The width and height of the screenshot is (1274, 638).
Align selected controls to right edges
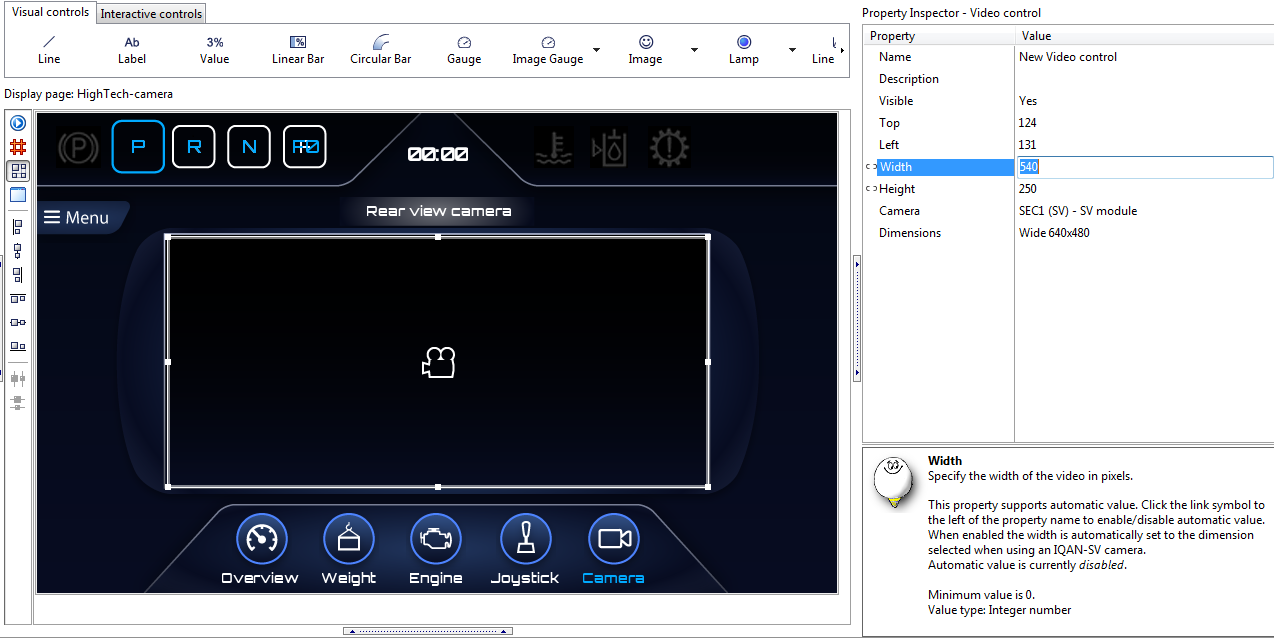(x=18, y=275)
